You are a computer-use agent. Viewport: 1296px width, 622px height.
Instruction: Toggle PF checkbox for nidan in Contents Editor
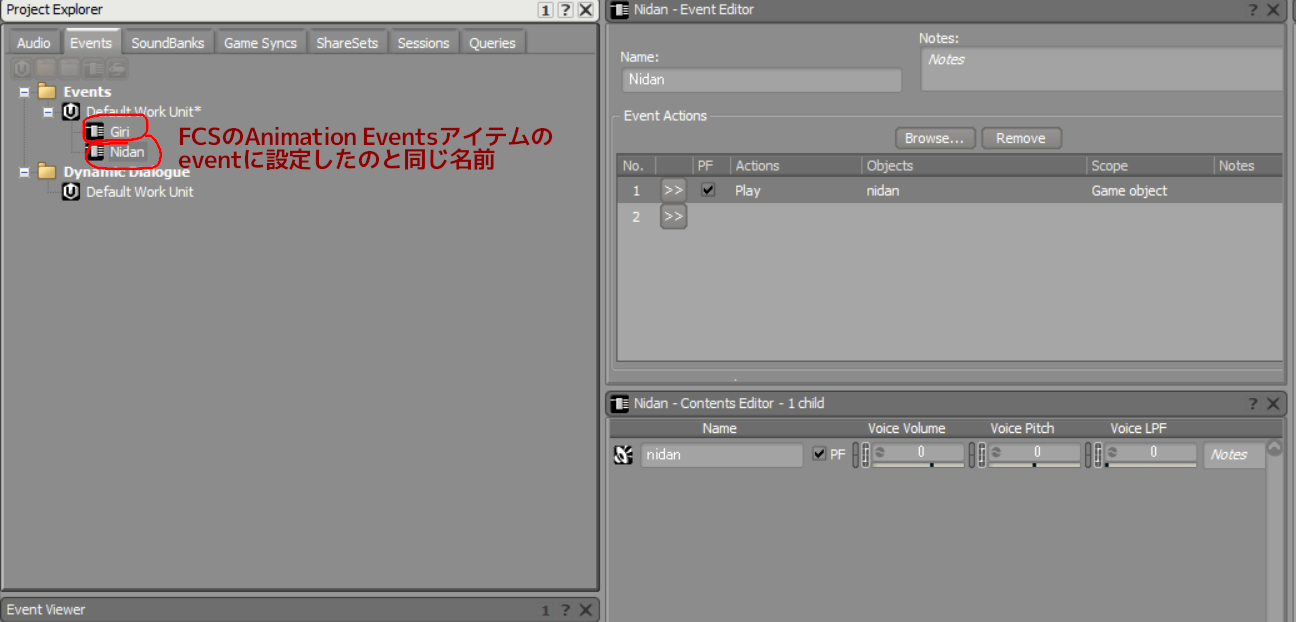click(x=820, y=454)
